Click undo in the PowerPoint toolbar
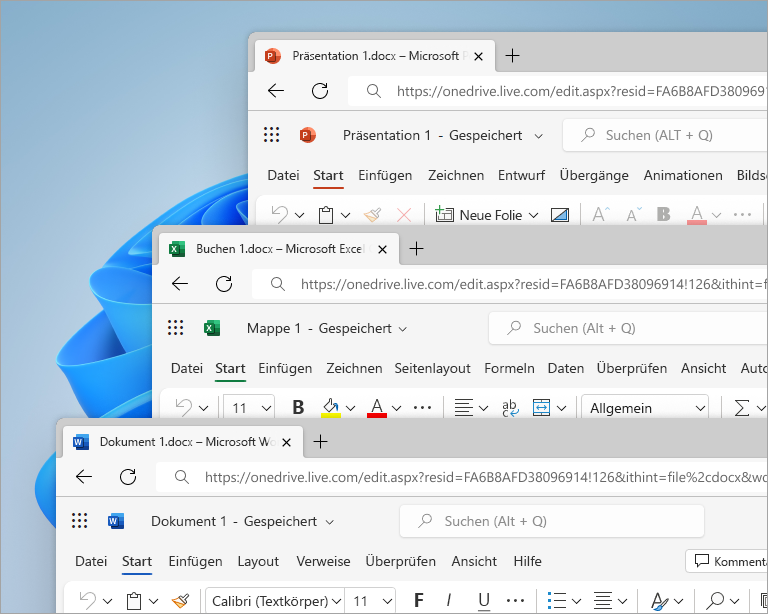Screen dimensions: 768x614 click(280, 214)
